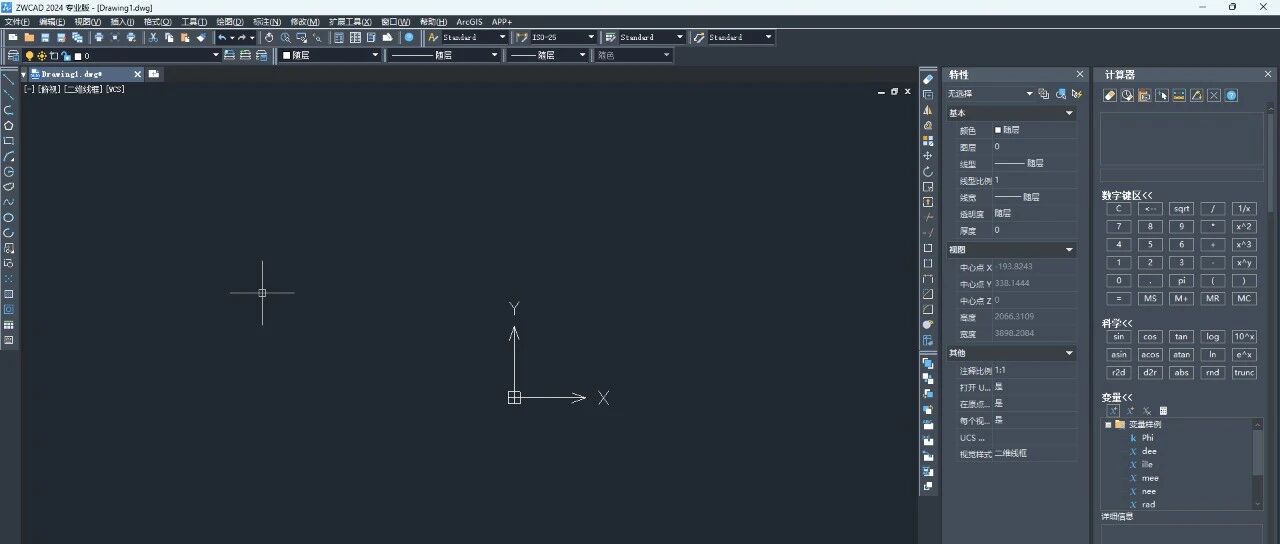Open the 修改(M) menu
This screenshot has height=544, width=1280.
pyautogui.click(x=305, y=21)
